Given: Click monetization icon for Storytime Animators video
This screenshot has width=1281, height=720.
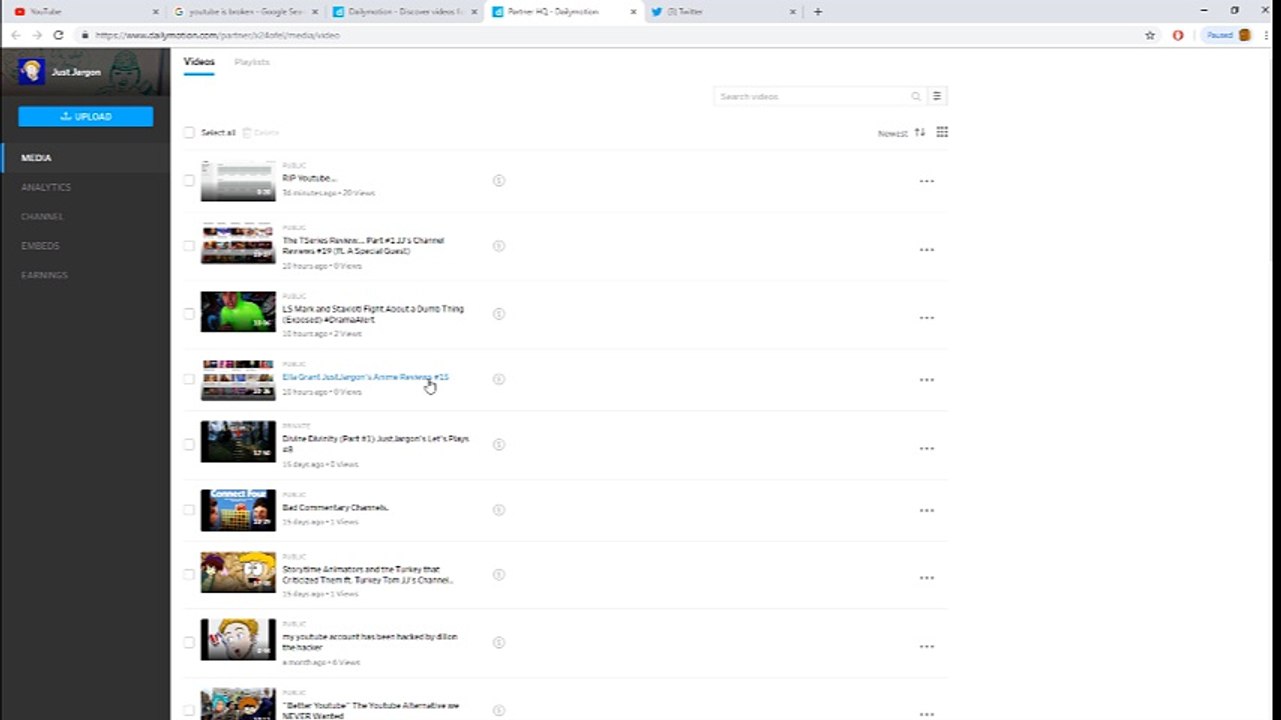Looking at the screenshot, I should (499, 575).
